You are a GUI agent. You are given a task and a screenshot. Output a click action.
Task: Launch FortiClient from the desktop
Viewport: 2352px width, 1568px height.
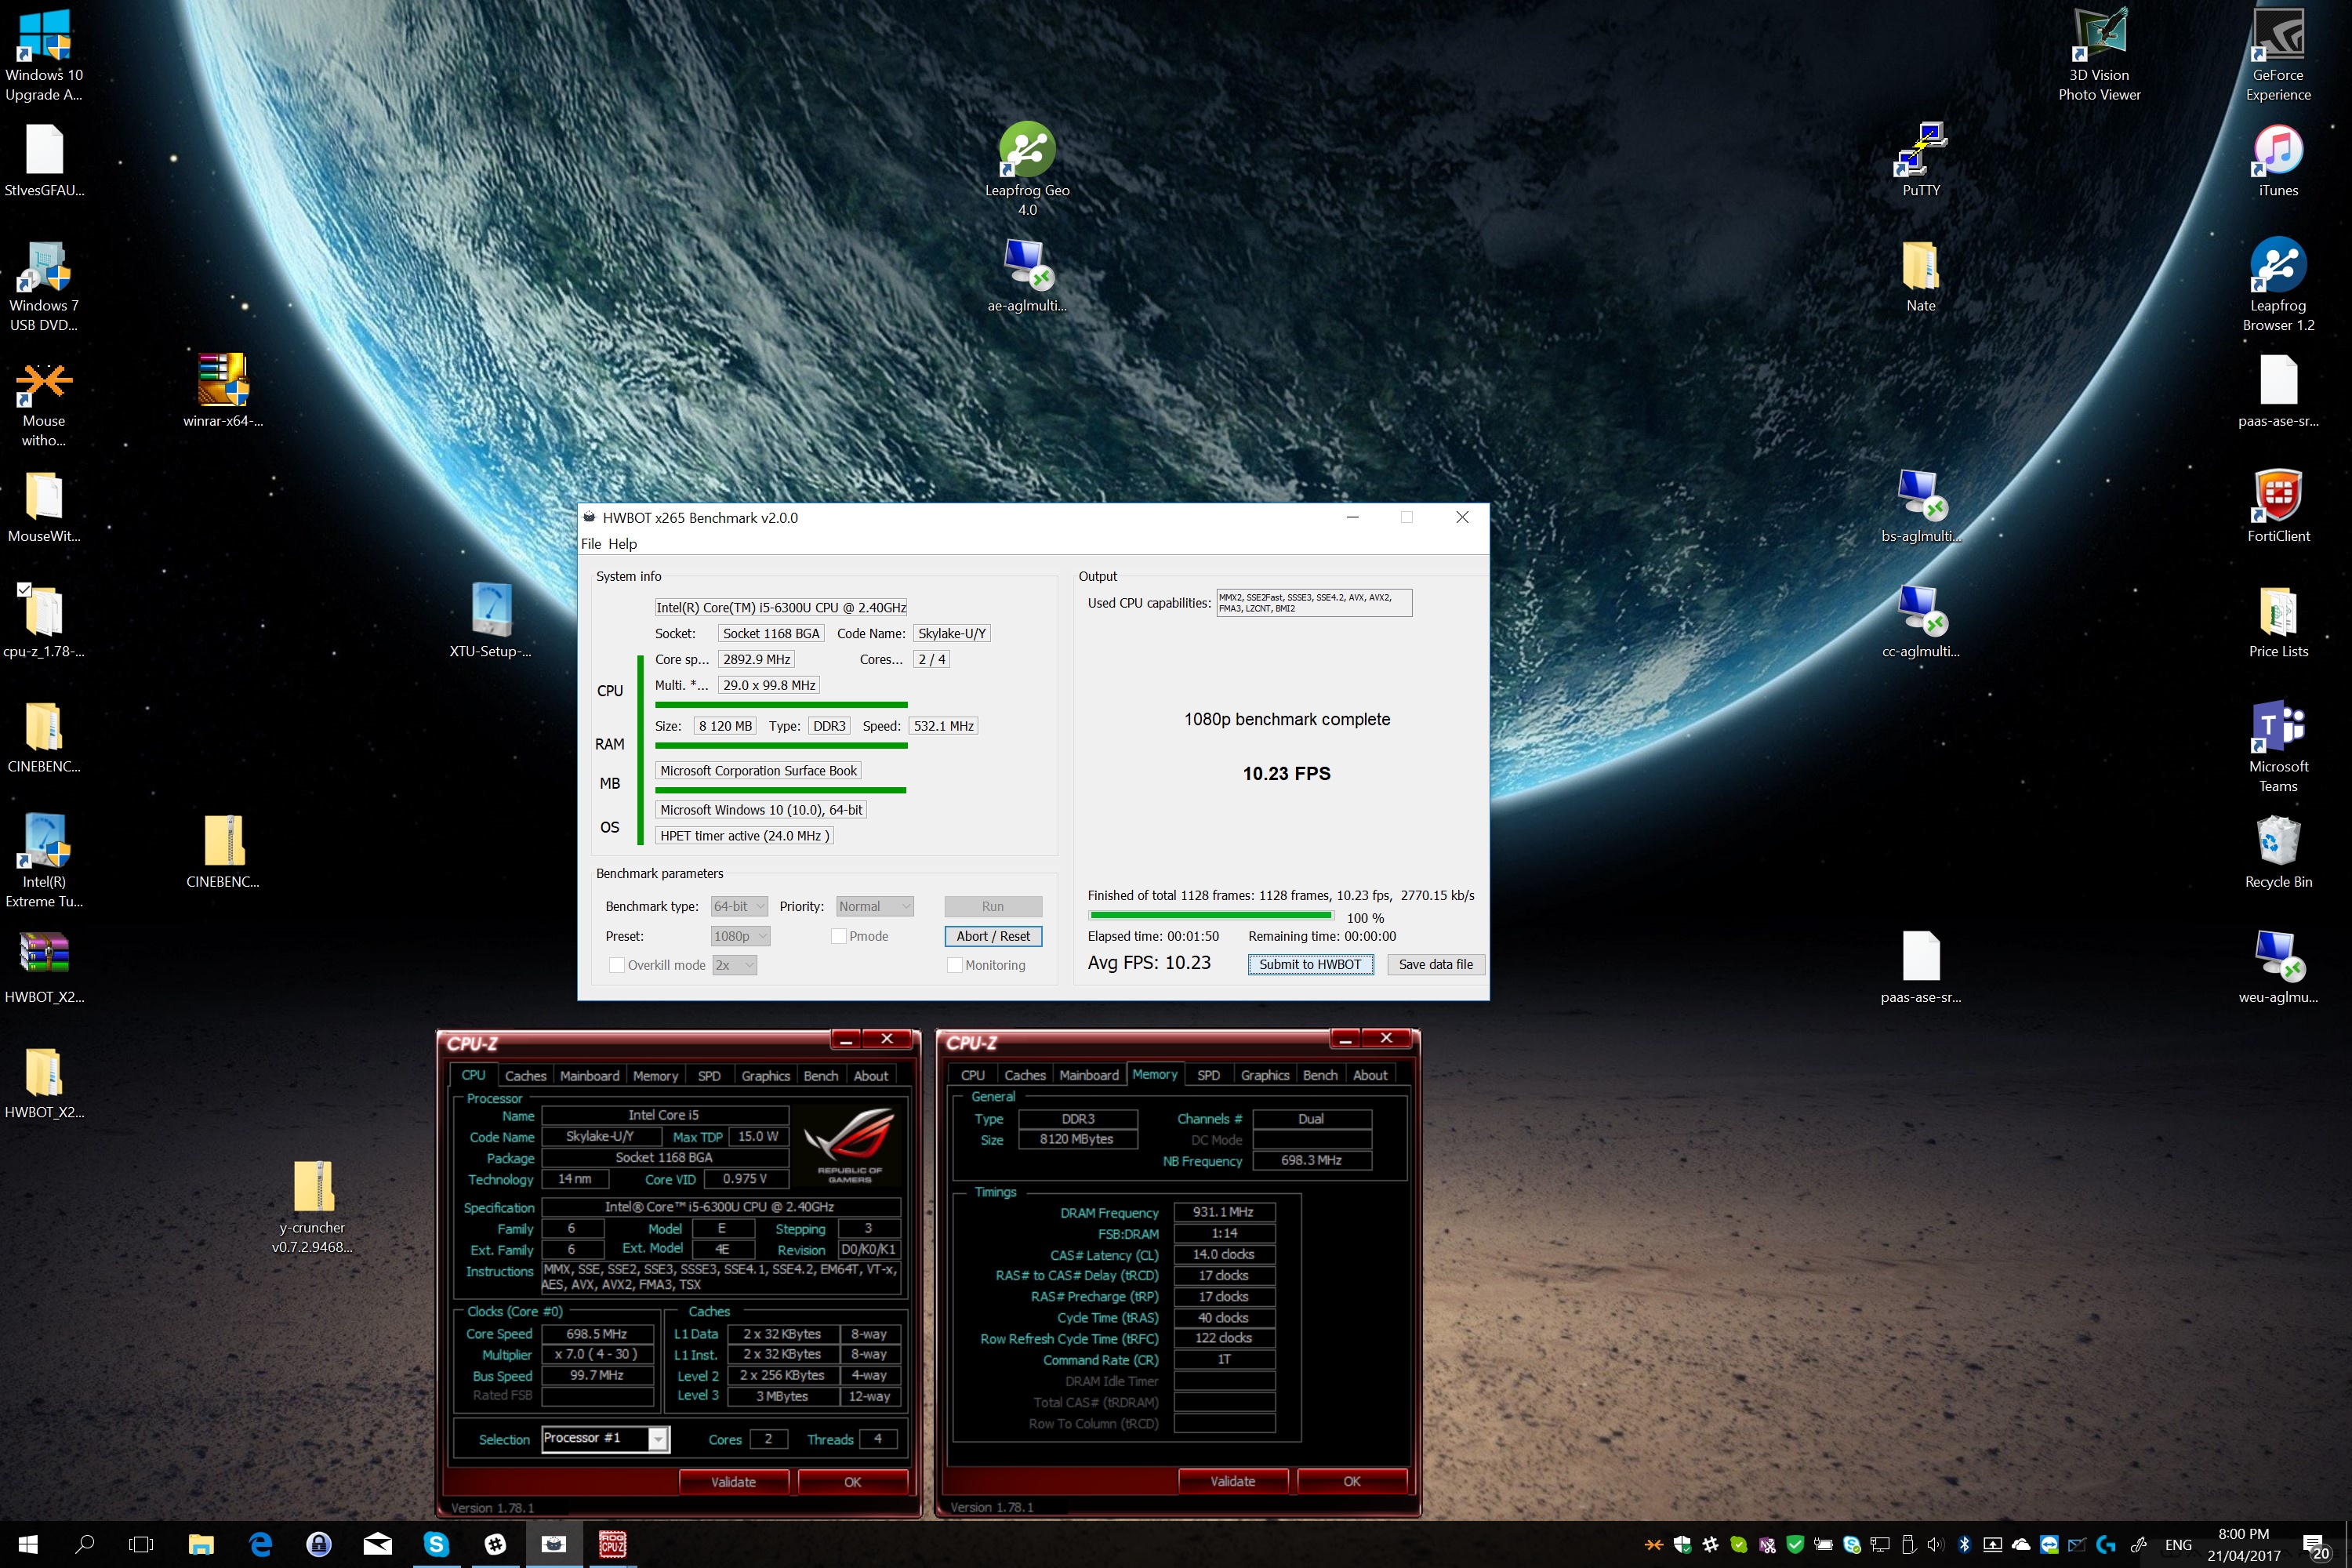(x=2278, y=505)
